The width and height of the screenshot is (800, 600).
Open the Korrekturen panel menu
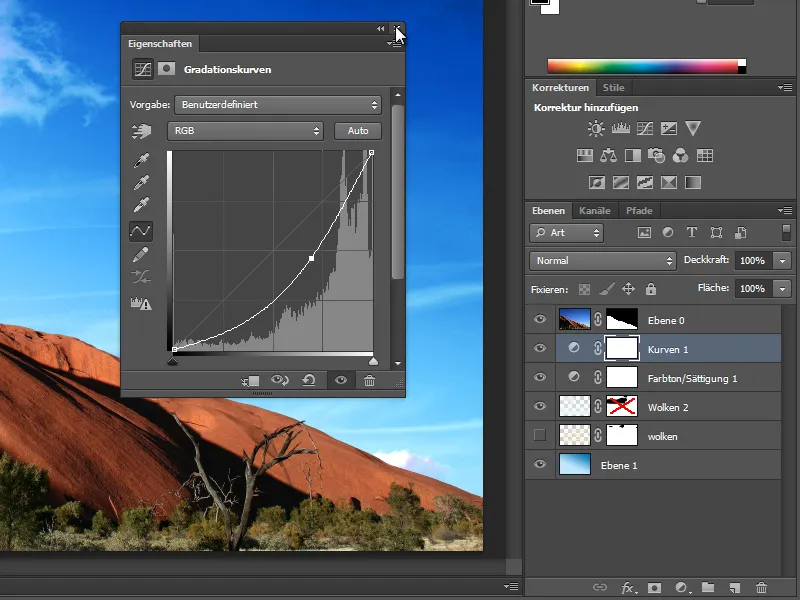tap(785, 87)
